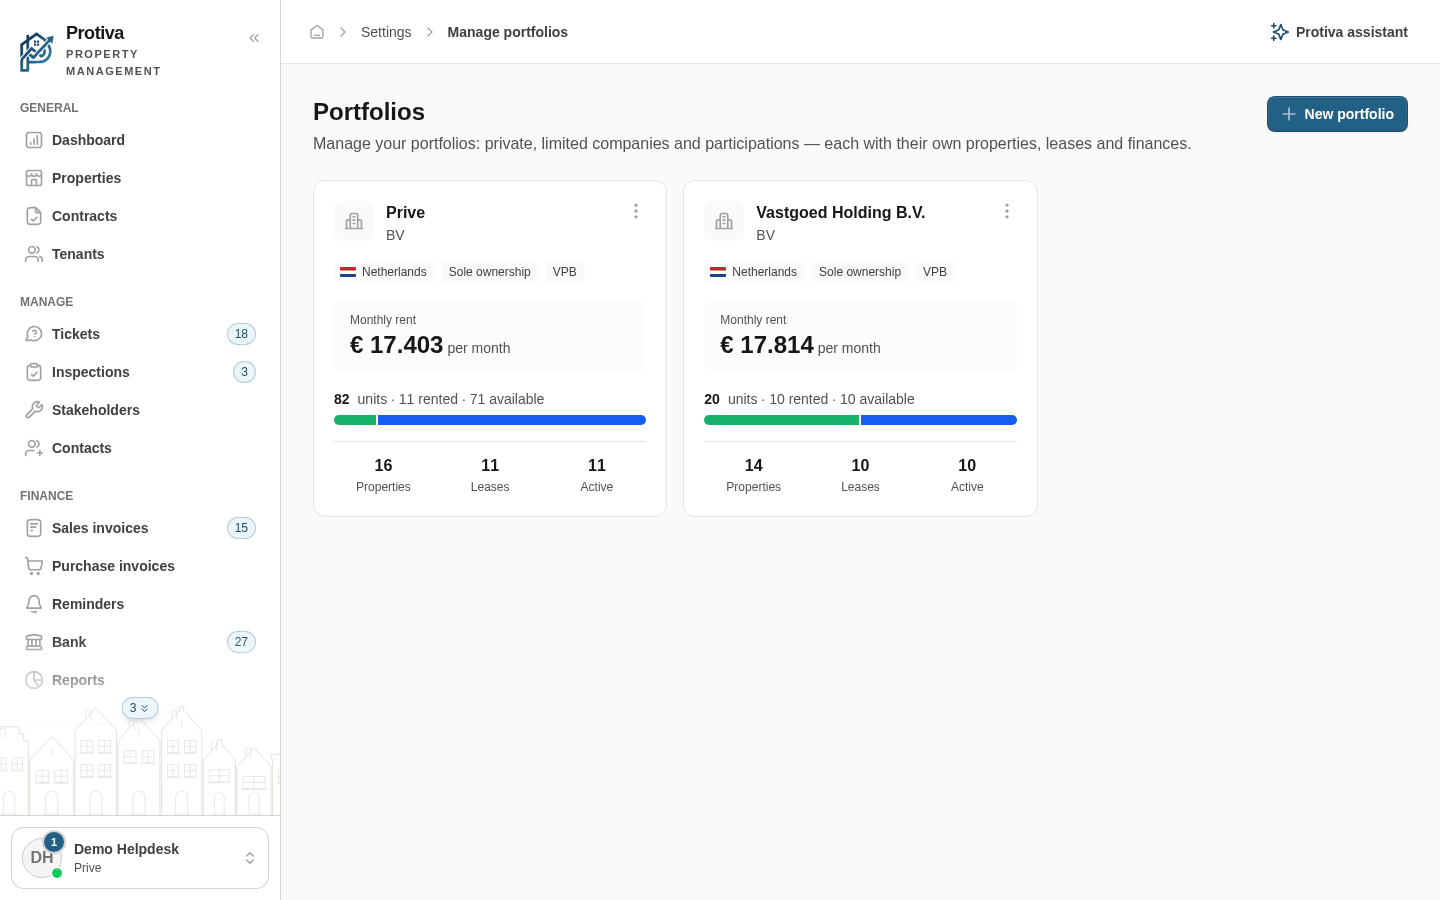The height and width of the screenshot is (900, 1440).
Task: Click the Sales invoices receipt icon
Action: [34, 528]
